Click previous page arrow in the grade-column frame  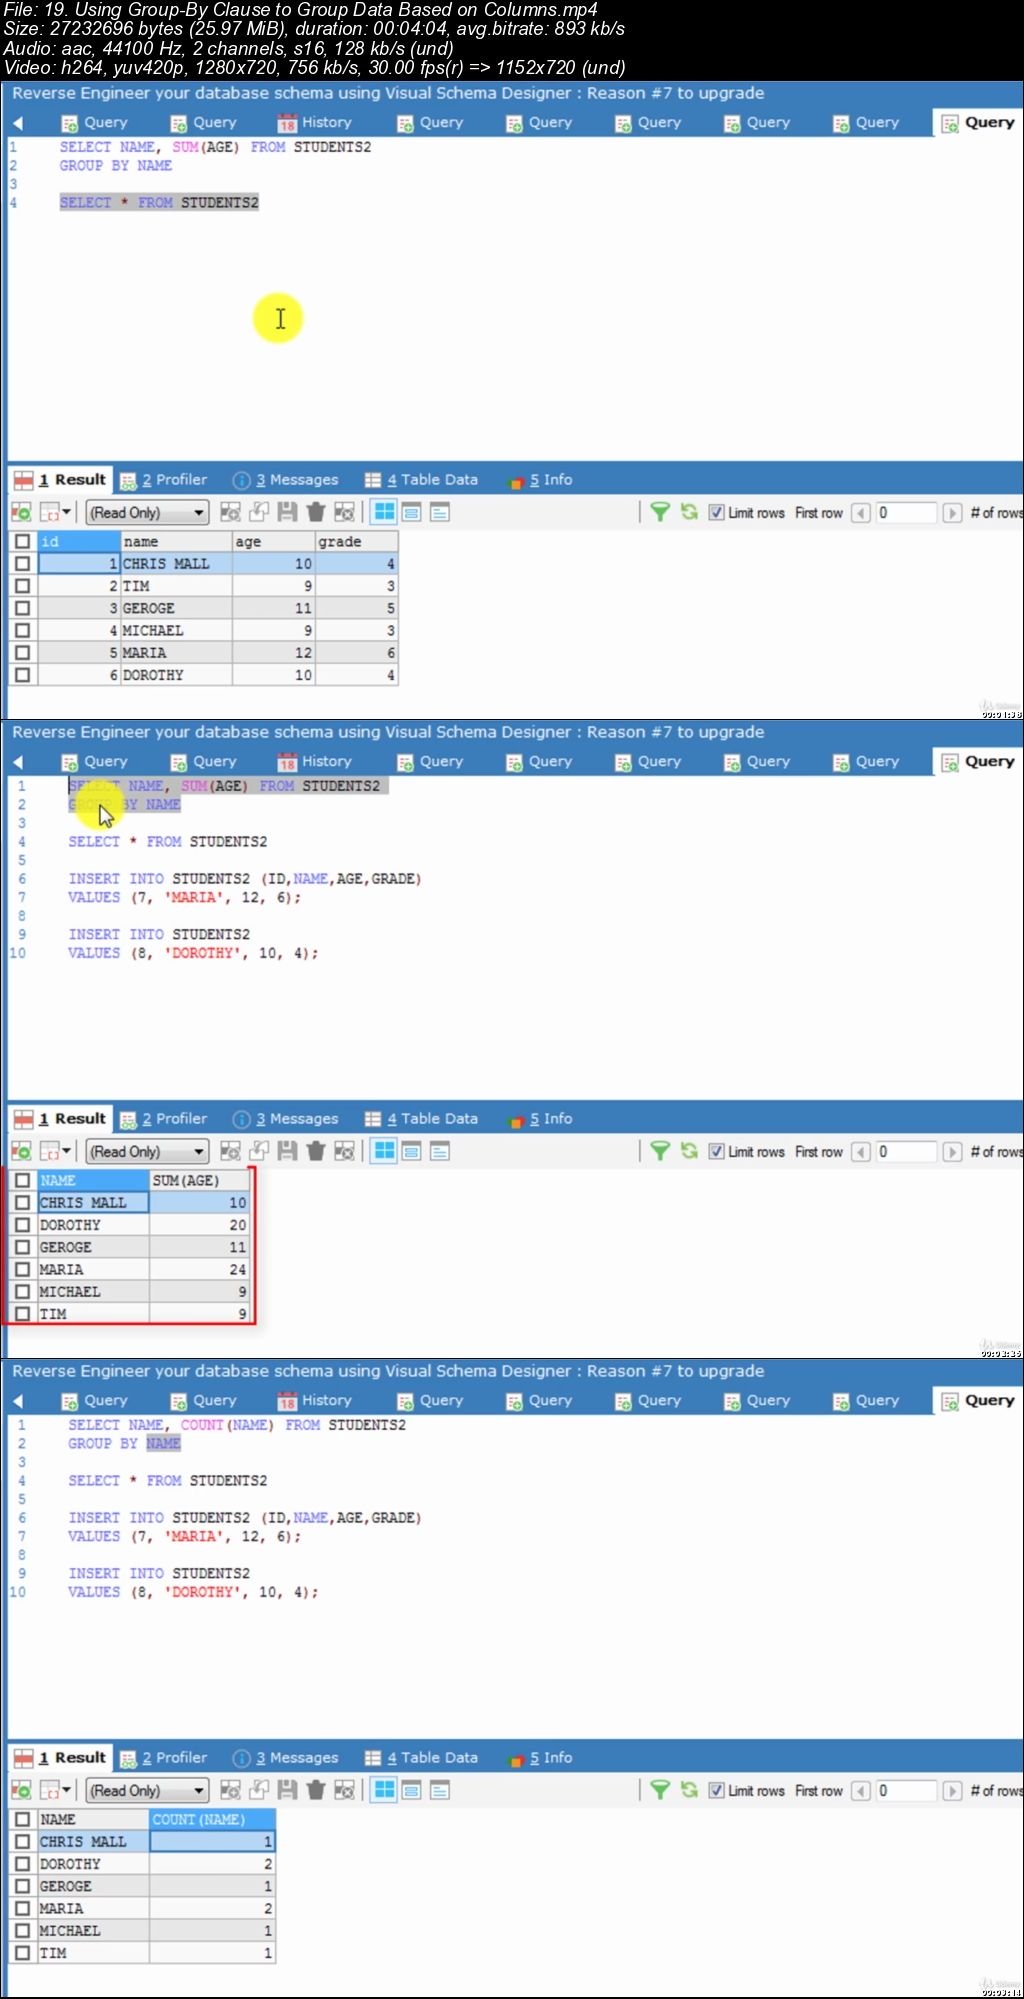point(861,513)
